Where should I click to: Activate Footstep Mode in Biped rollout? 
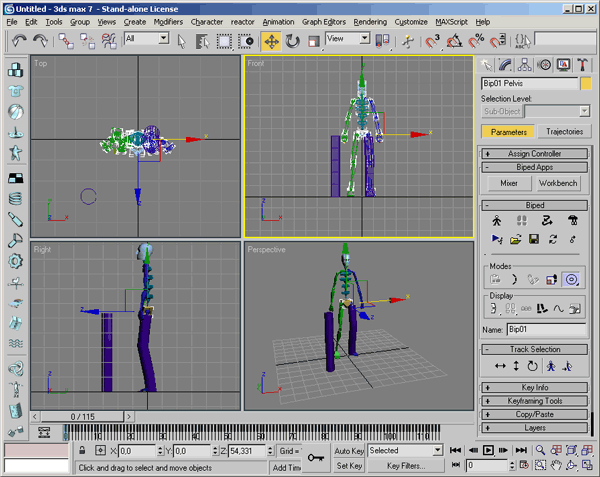pos(520,221)
